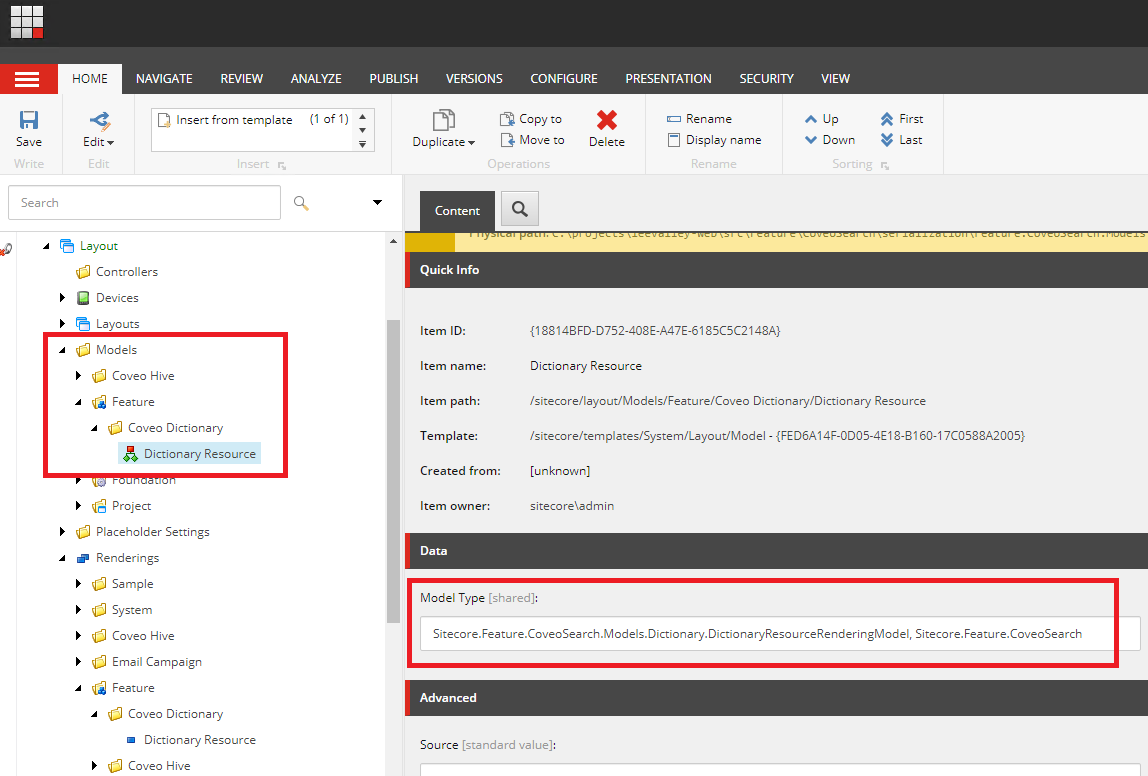Click the Email Campaign folder icon
The image size is (1148, 776).
pyautogui.click(x=100, y=662)
